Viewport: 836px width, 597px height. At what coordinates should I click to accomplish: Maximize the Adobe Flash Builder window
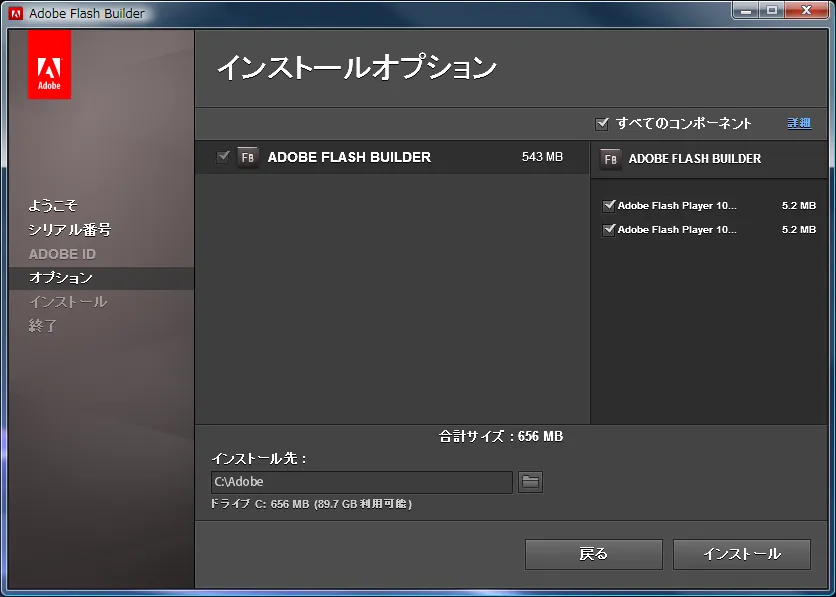click(771, 10)
